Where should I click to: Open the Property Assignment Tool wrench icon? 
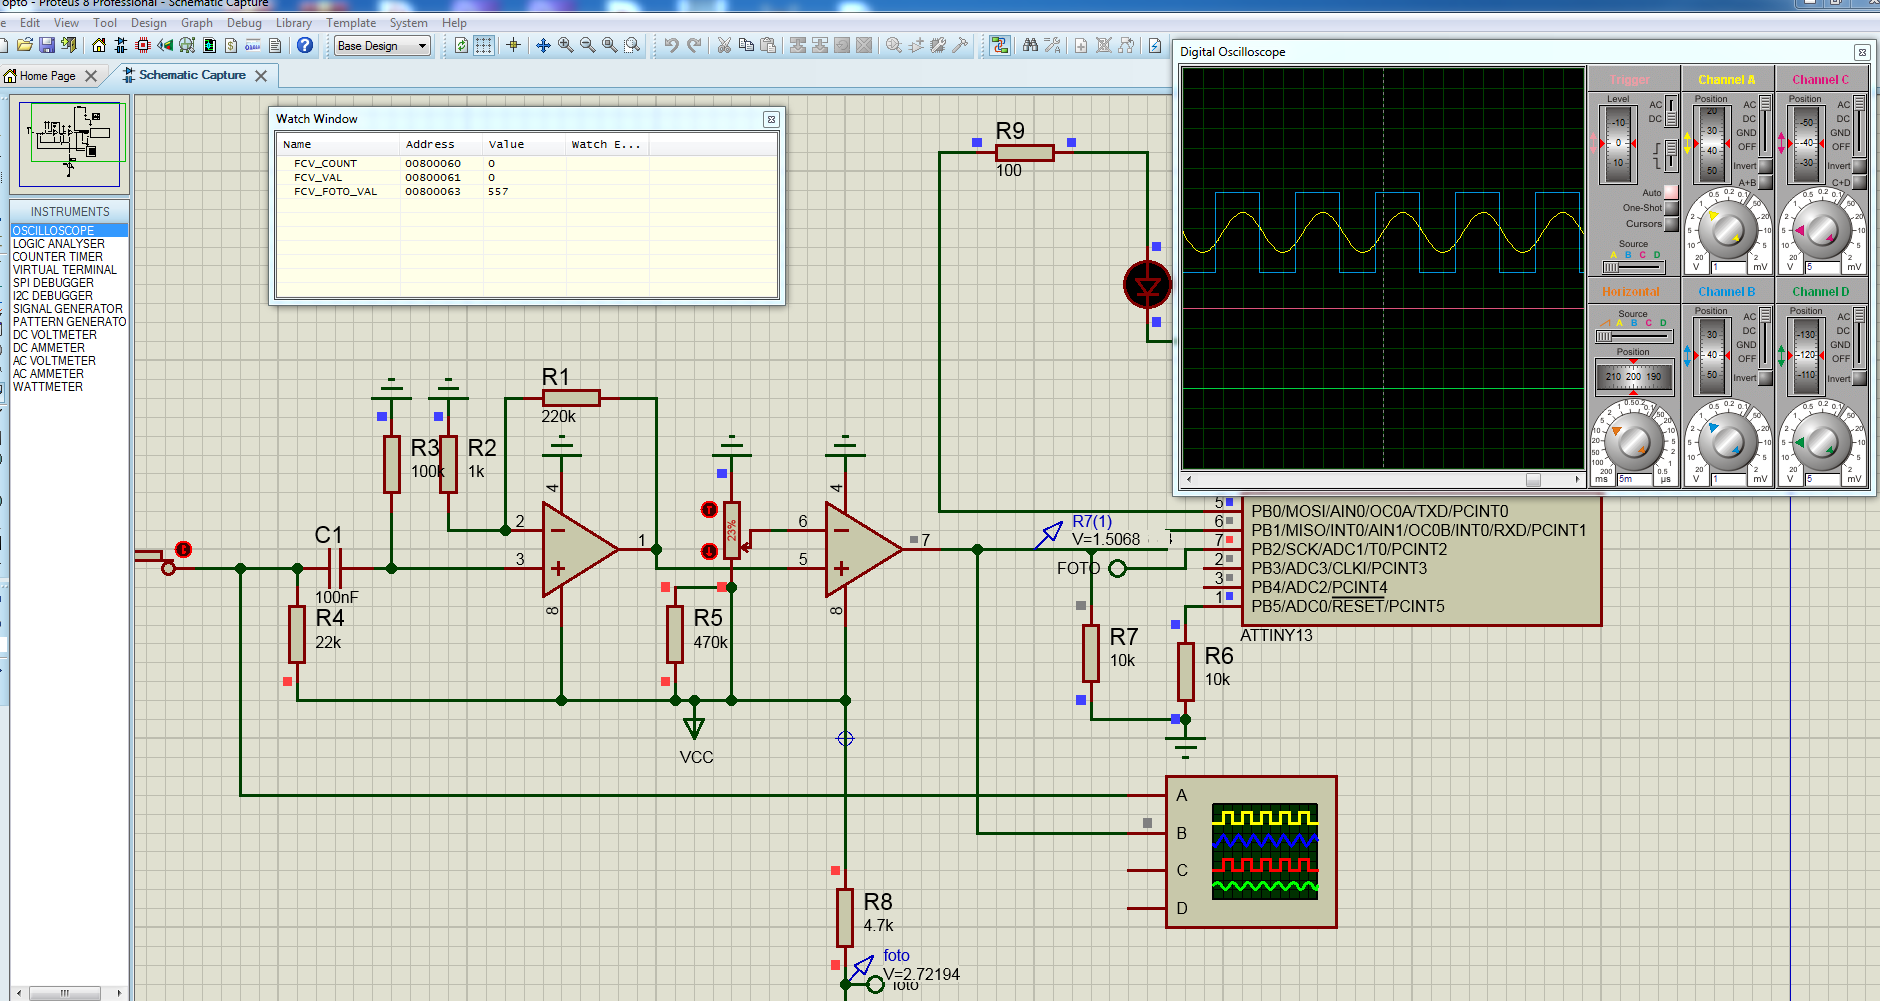point(1052,45)
